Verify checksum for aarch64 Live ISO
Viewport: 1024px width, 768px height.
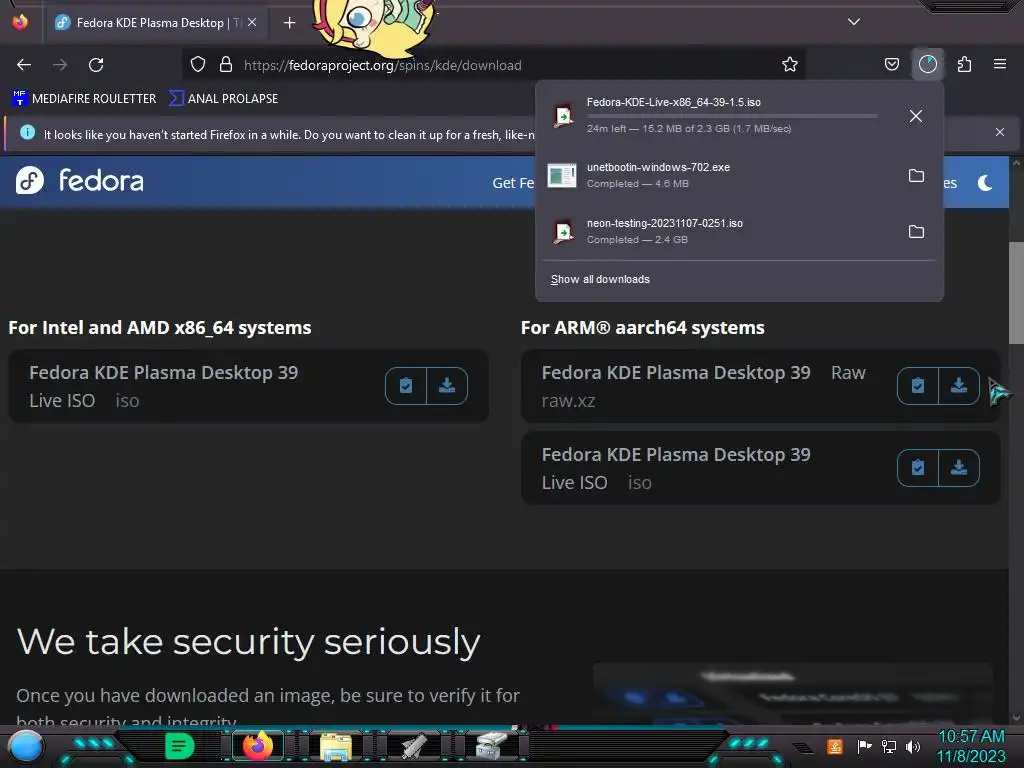pos(918,468)
